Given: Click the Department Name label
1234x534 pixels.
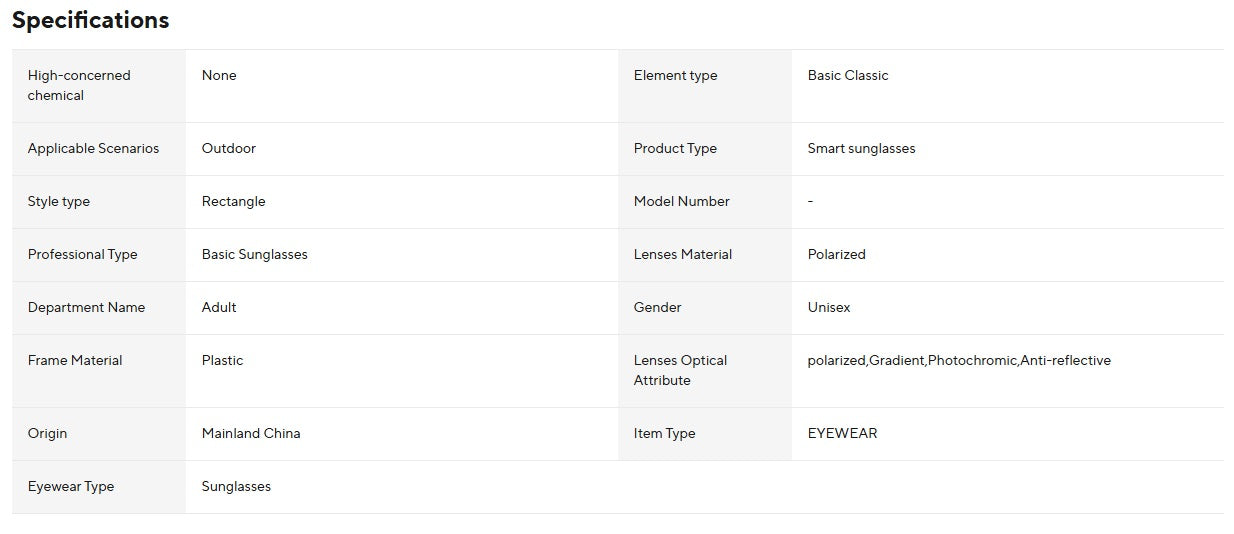Looking at the screenshot, I should (x=86, y=307).
